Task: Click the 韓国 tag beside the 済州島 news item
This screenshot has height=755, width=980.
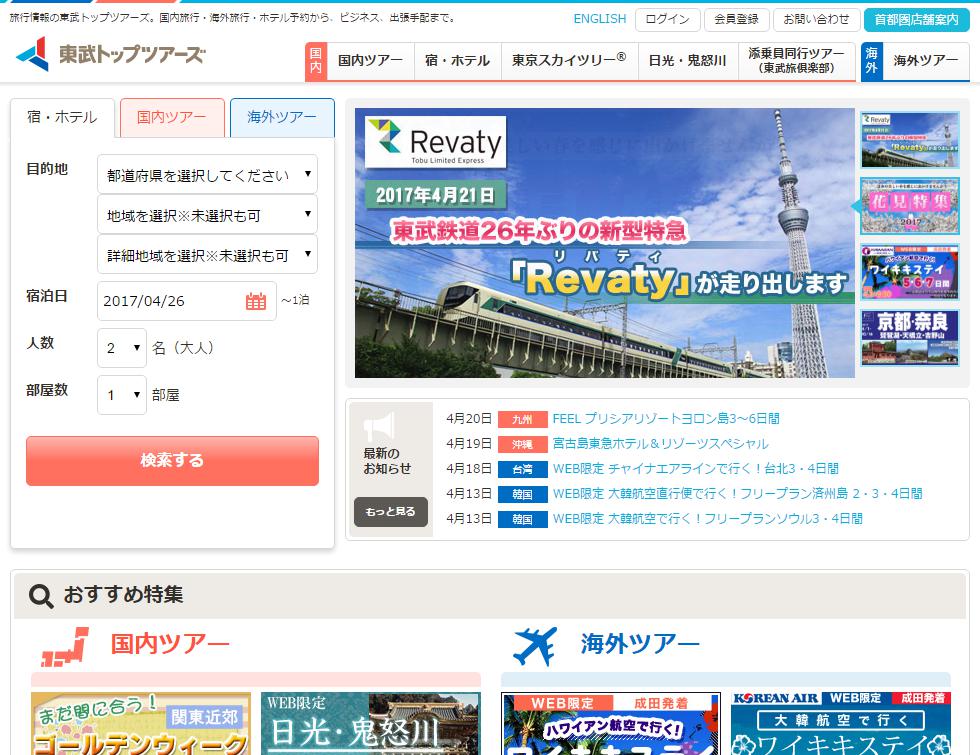Action: (522, 494)
